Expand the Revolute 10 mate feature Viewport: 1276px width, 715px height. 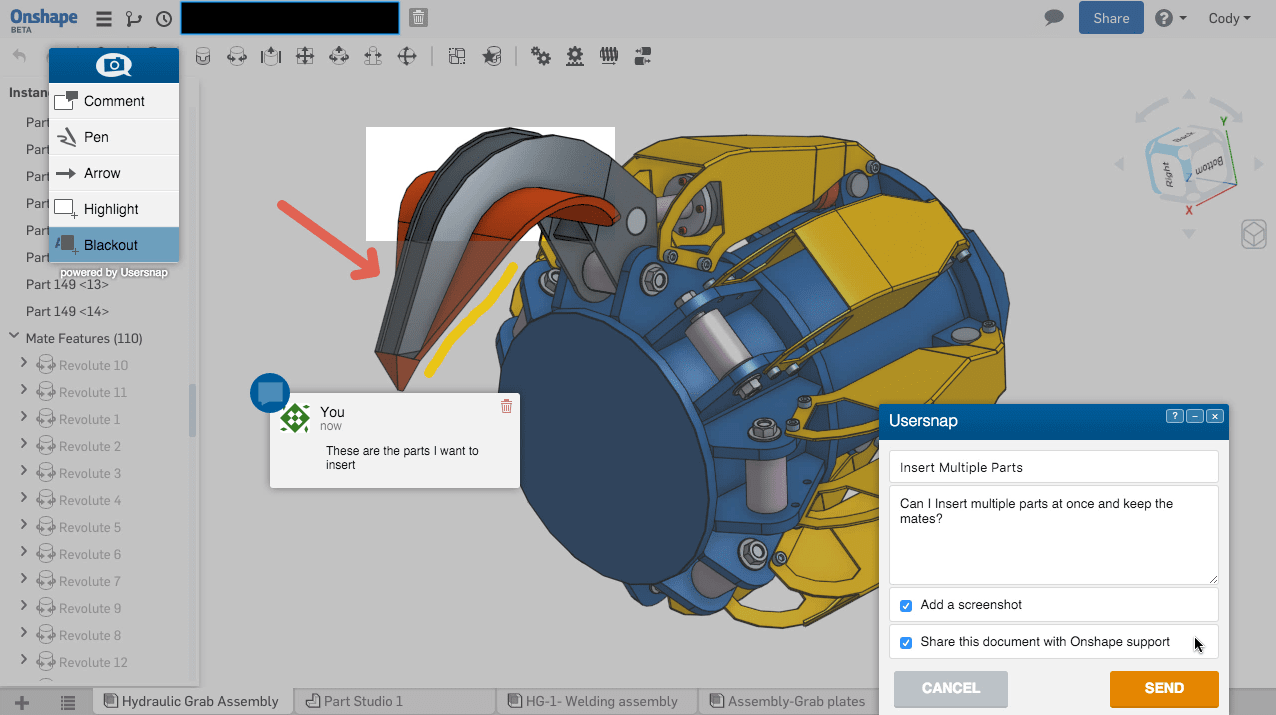[x=25, y=364]
